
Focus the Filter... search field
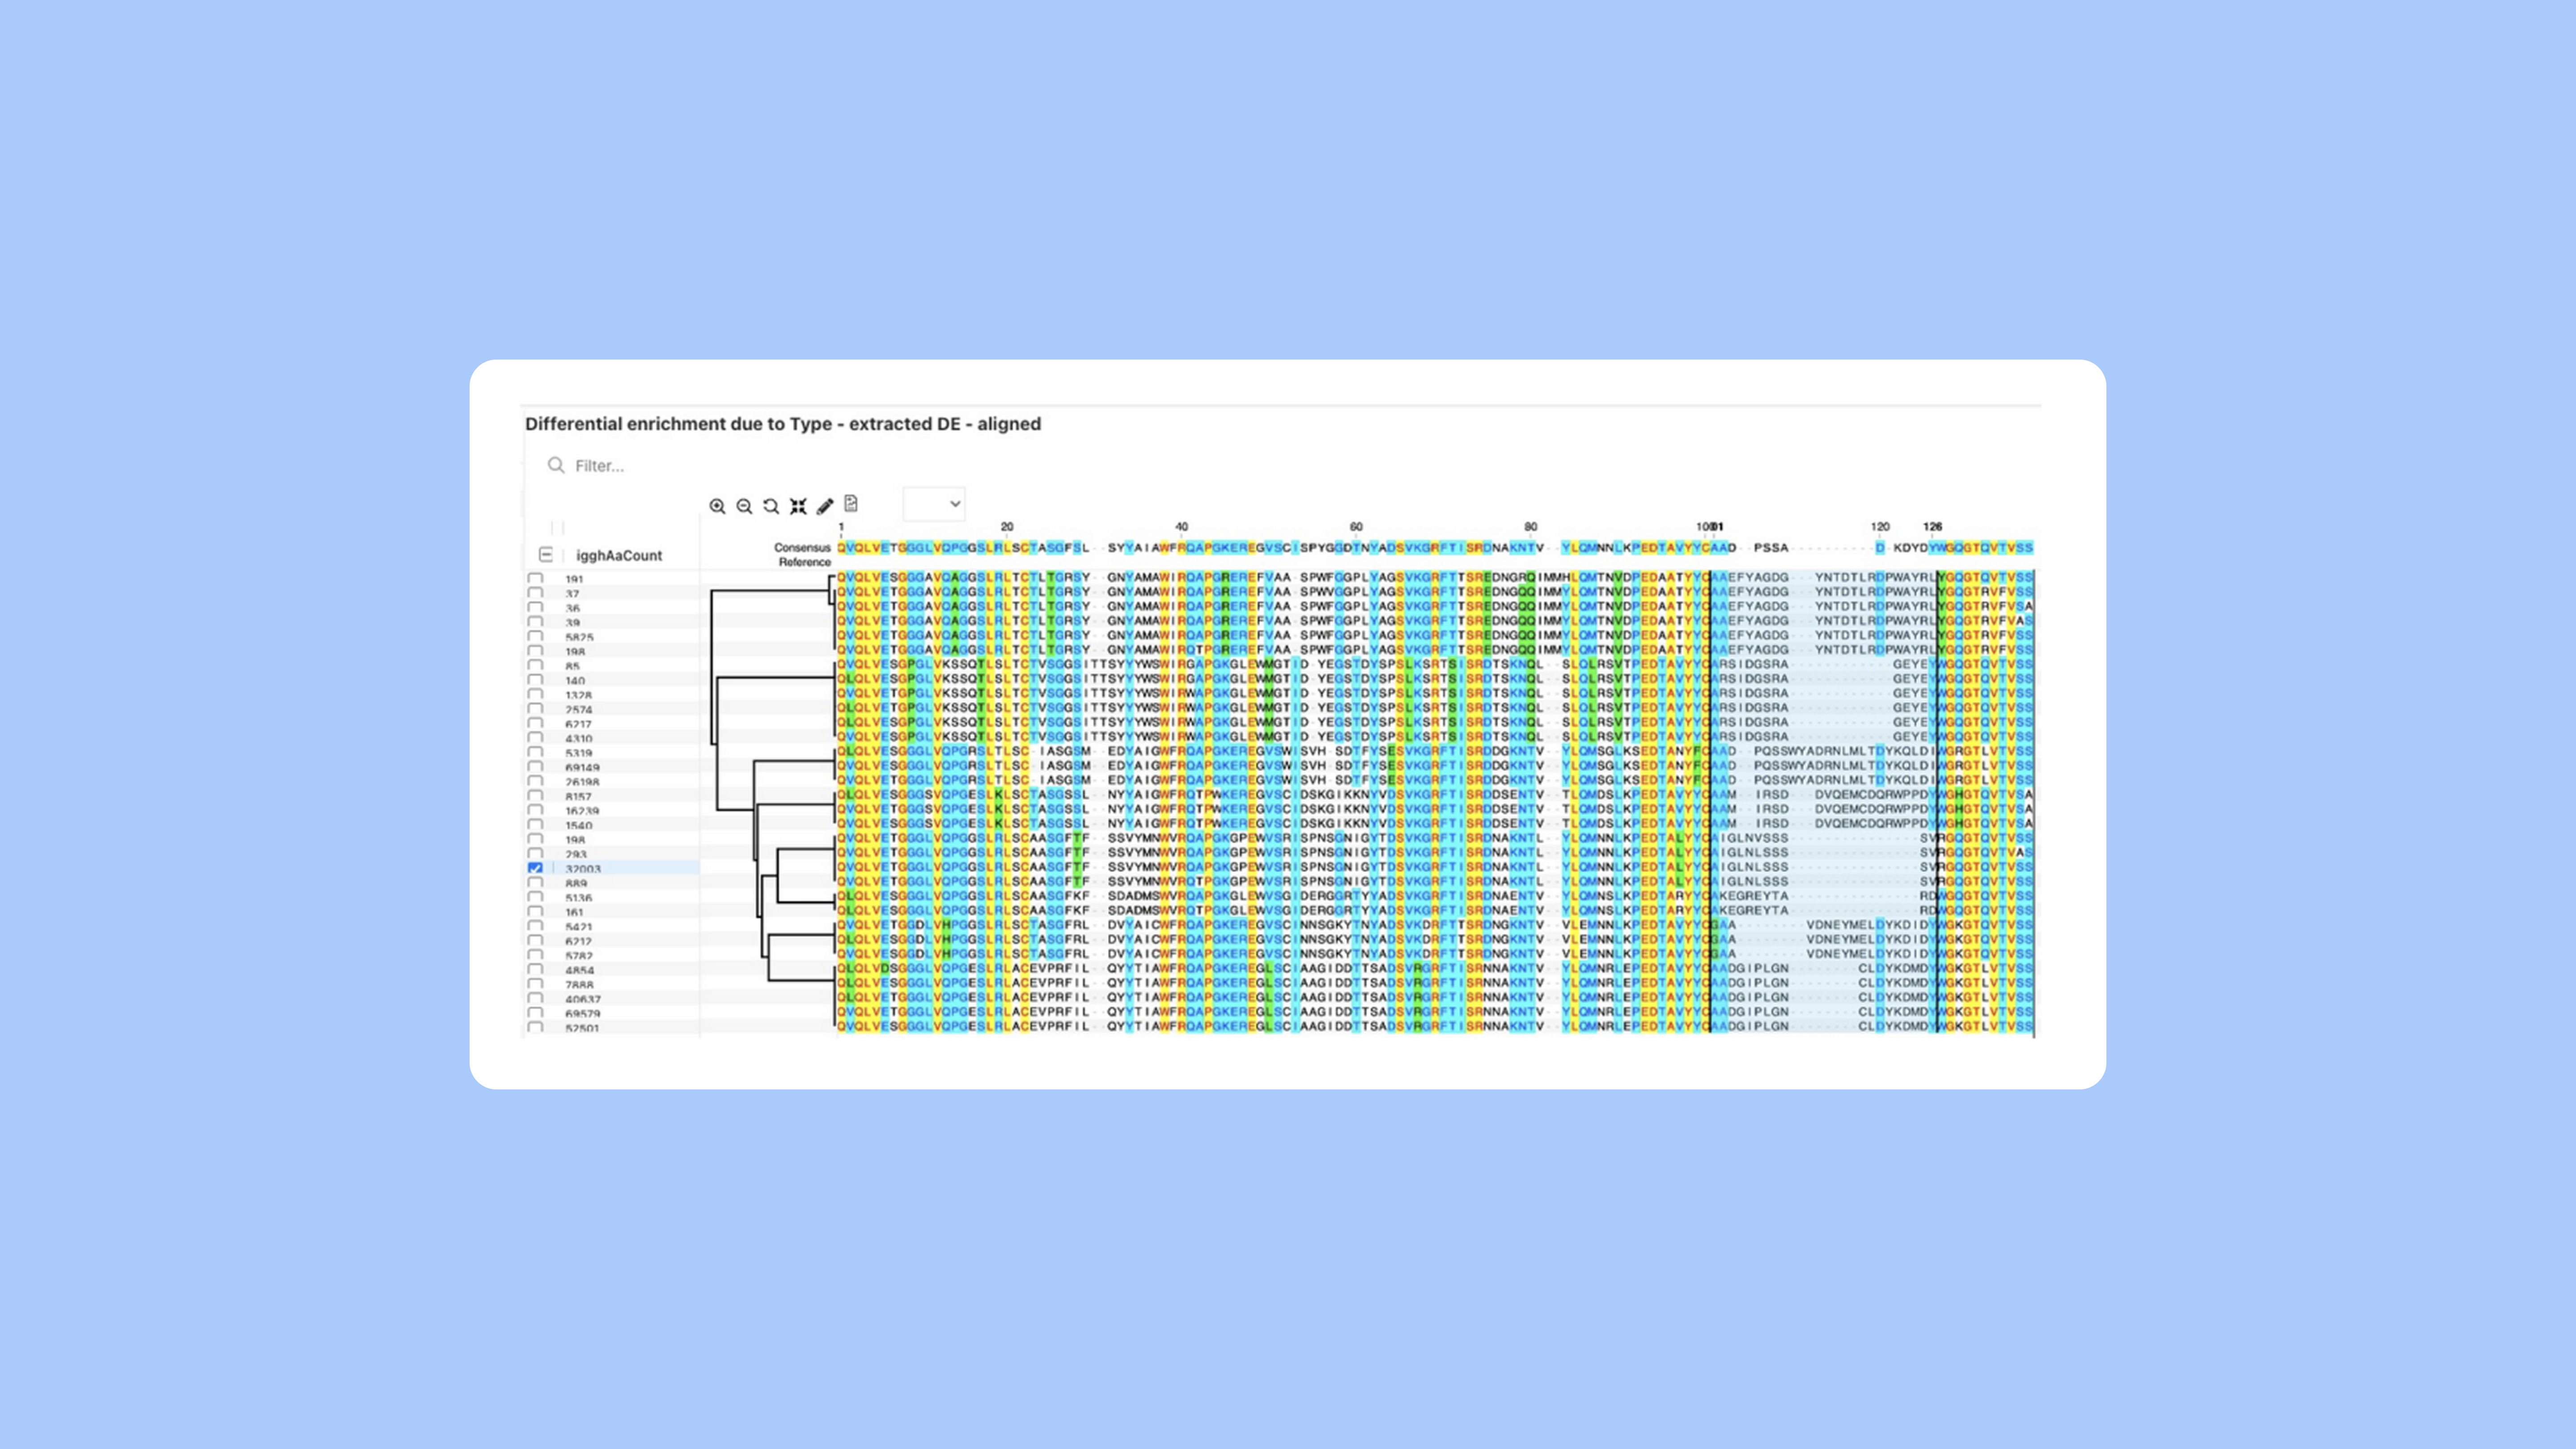(x=600, y=466)
